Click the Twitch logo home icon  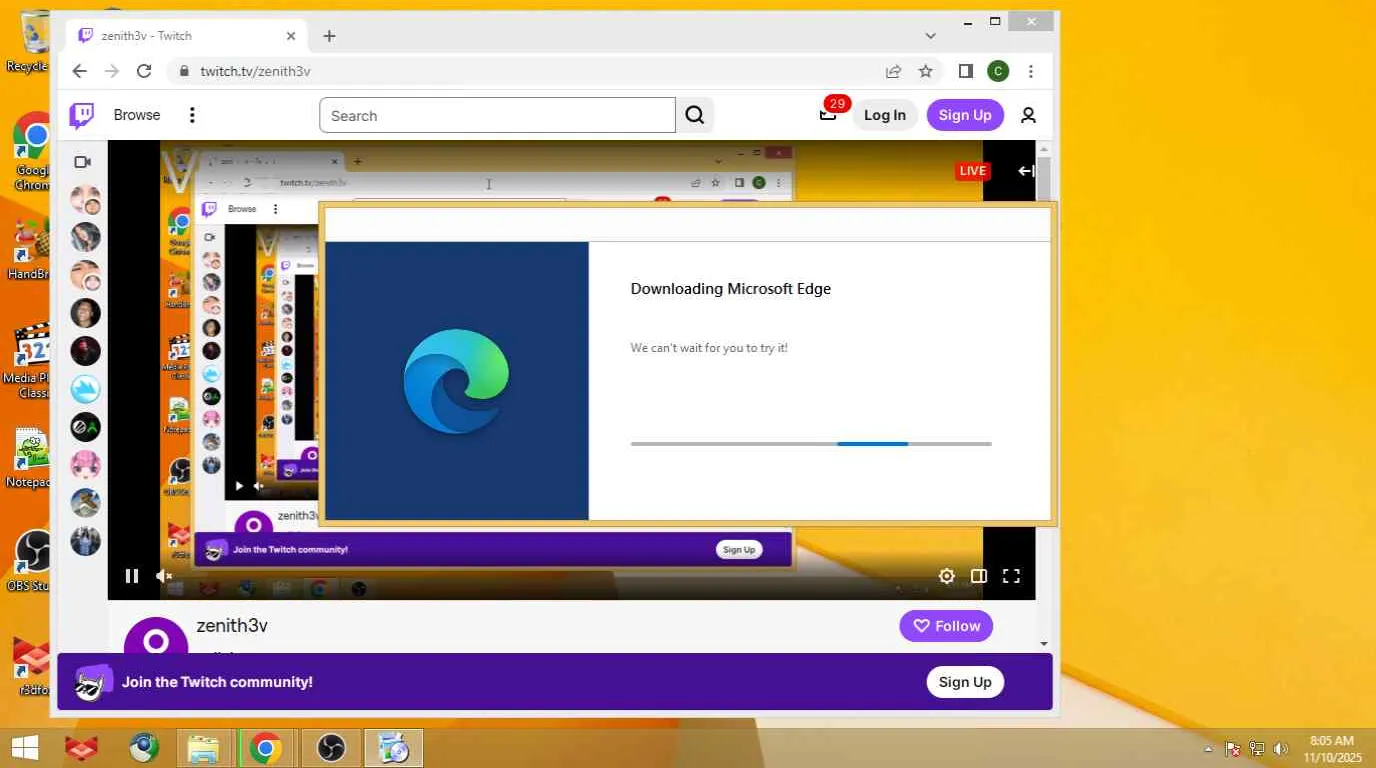point(82,115)
